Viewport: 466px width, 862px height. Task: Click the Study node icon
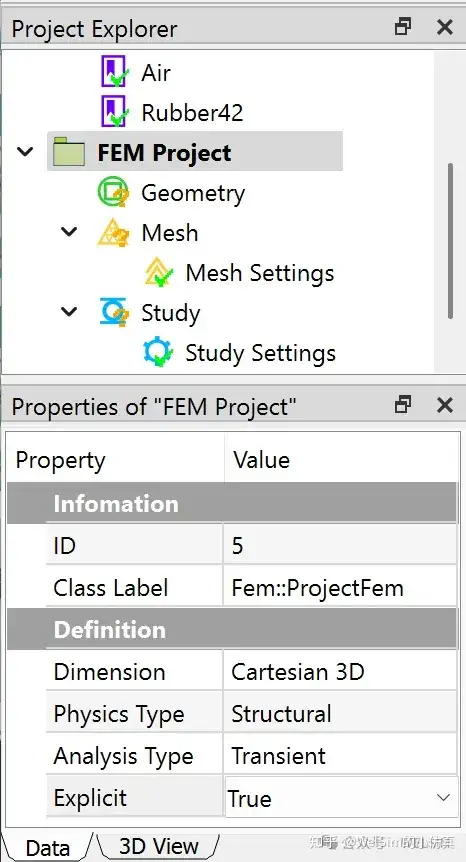point(114,312)
